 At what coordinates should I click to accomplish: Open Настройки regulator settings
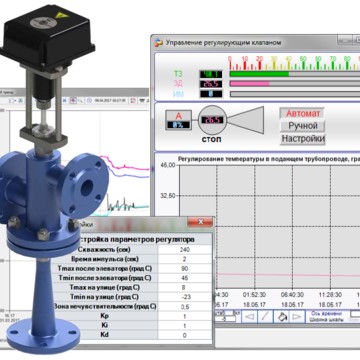(303, 139)
